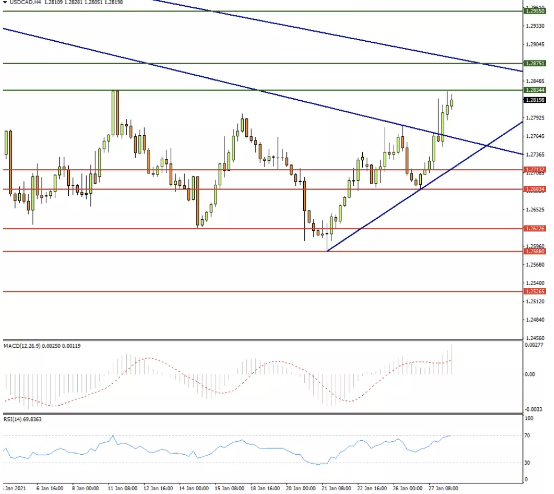Click the MACD zero level 0.00 label
This screenshot has width=554, height=494.
click(x=530, y=374)
